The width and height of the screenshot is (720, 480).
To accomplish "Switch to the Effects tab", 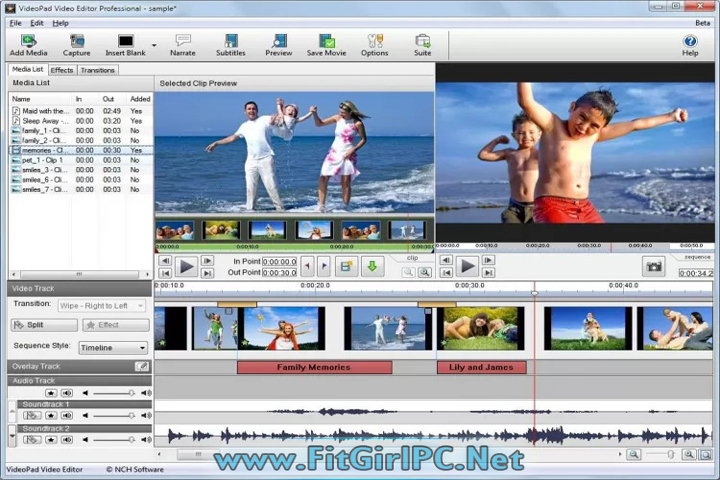I will [x=62, y=70].
